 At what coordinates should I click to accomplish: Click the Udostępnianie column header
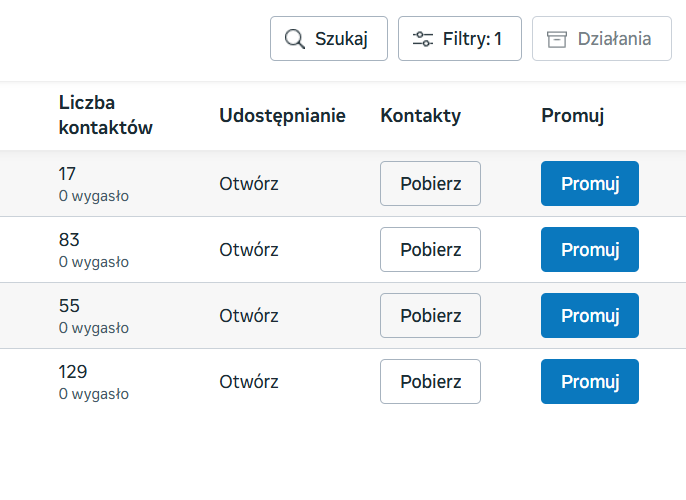[x=282, y=116]
